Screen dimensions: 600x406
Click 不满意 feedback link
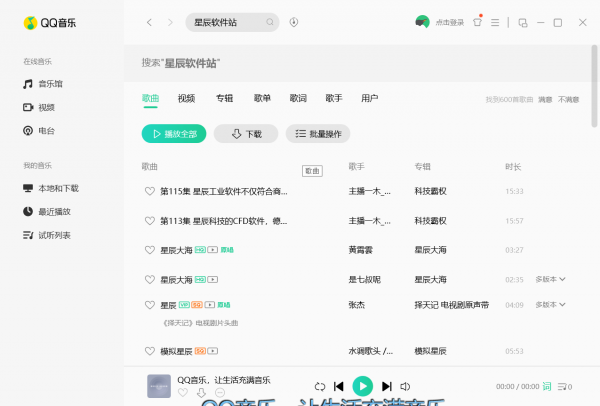point(568,99)
